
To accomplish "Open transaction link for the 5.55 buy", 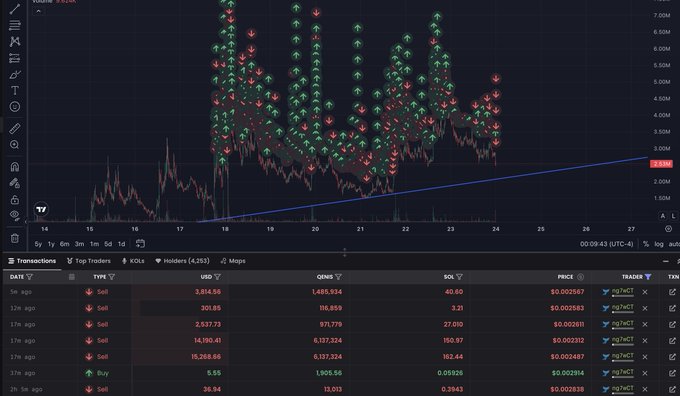I will click(x=672, y=373).
